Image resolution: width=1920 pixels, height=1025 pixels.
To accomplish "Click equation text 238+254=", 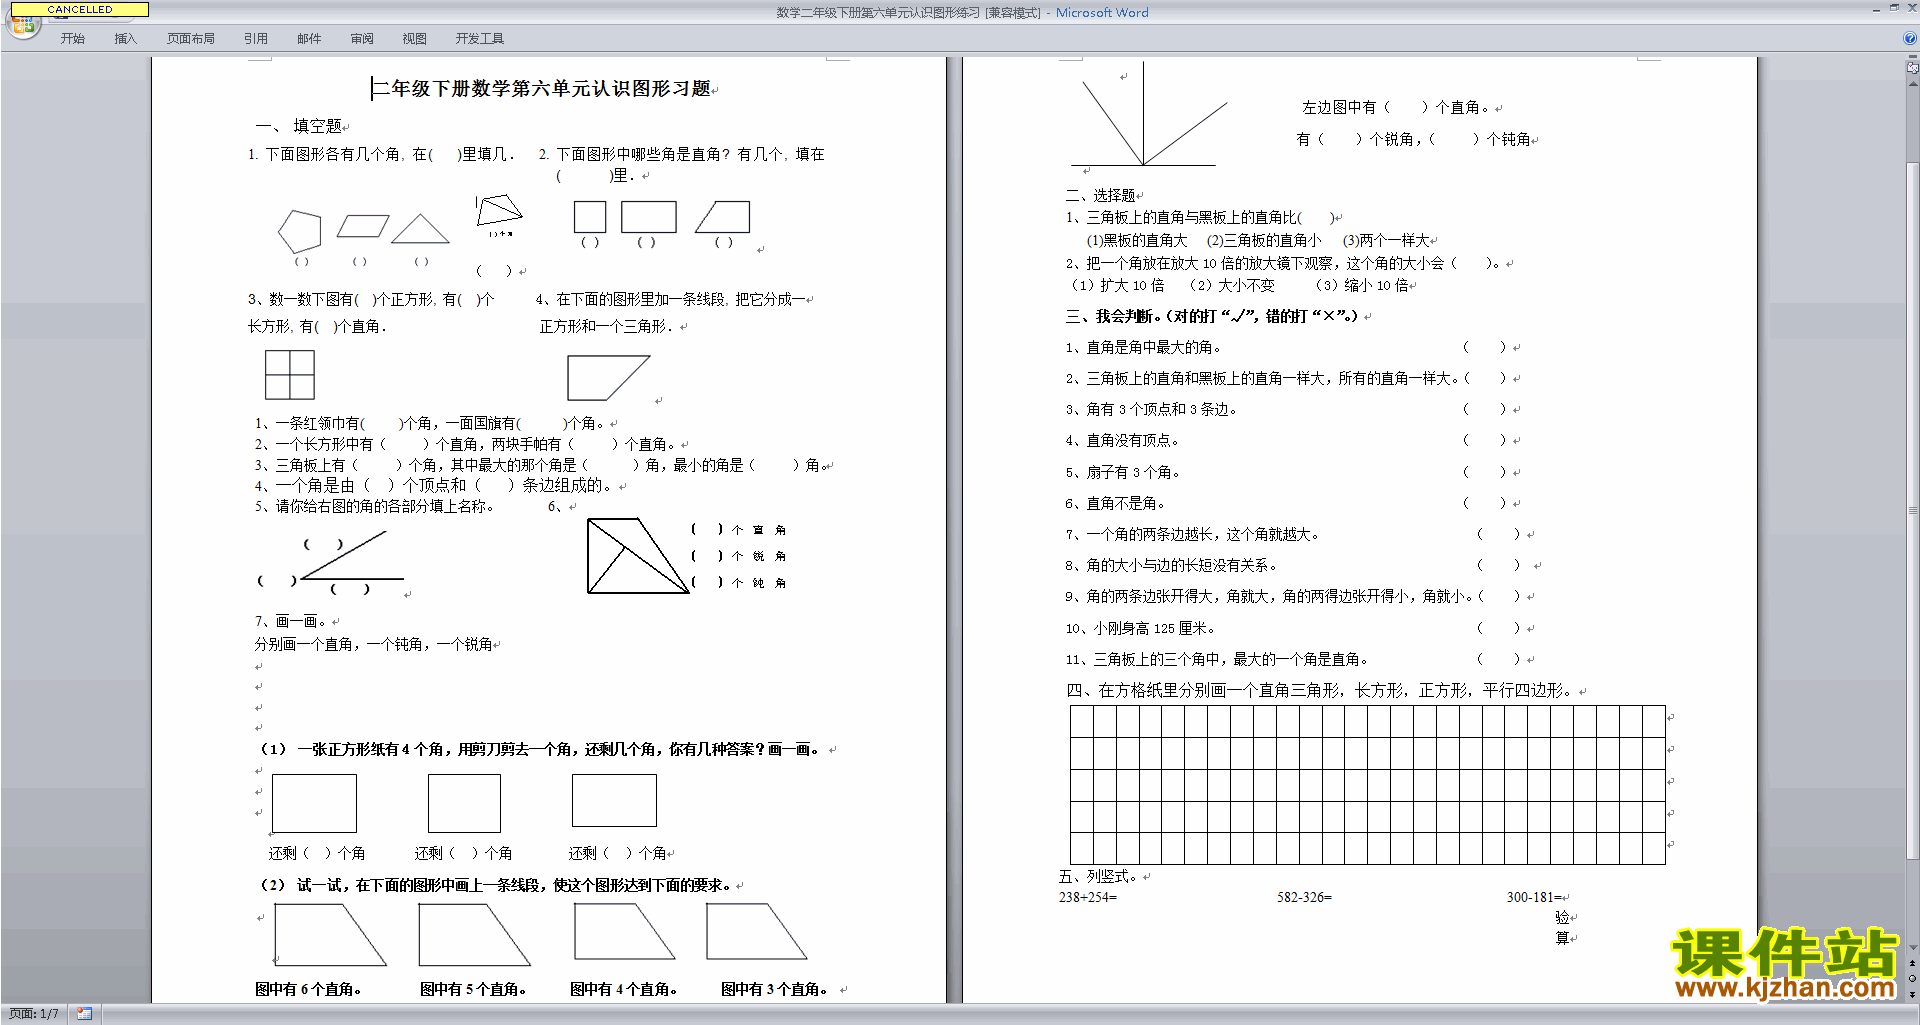I will (1088, 897).
